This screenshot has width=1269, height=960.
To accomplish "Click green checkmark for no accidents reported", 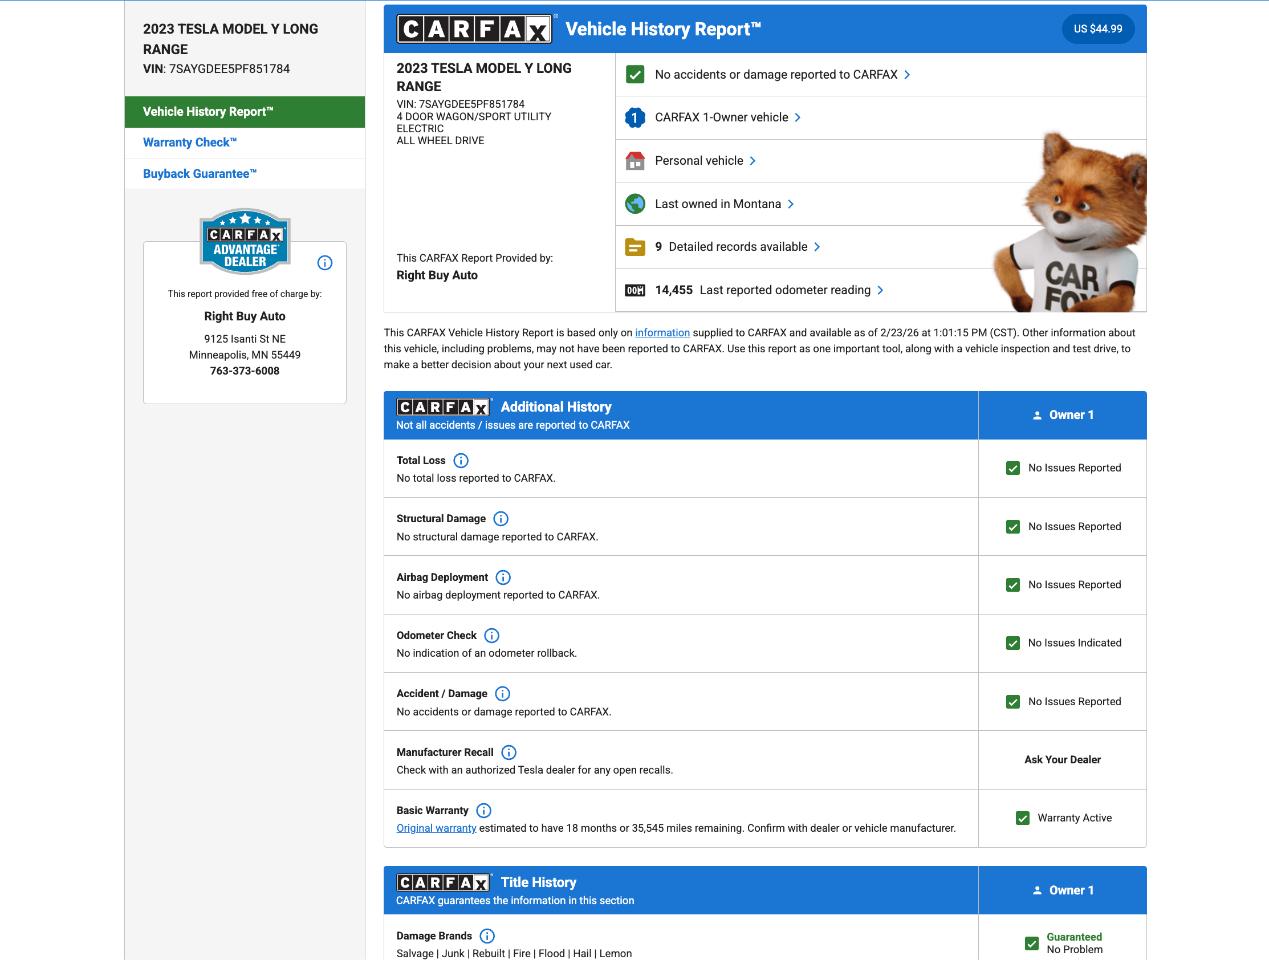I will [634, 75].
